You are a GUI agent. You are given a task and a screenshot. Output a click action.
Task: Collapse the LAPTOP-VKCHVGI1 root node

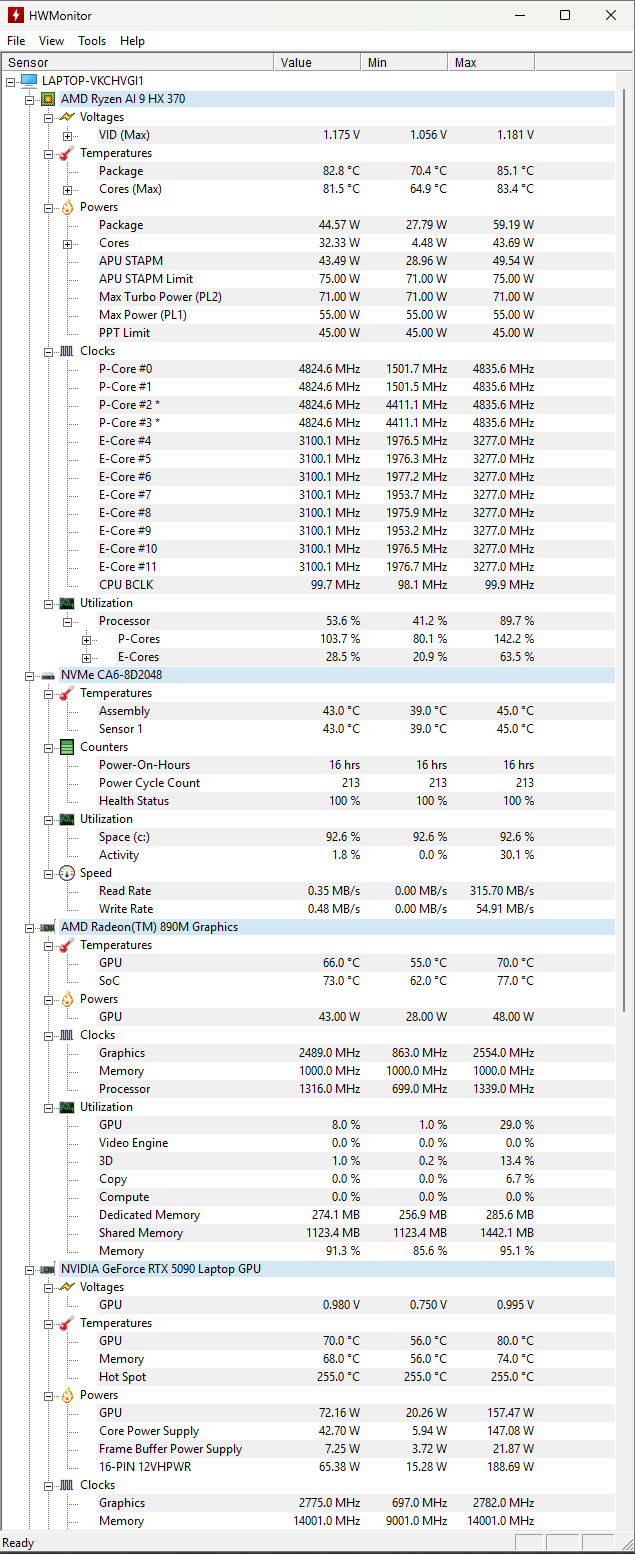(11, 81)
